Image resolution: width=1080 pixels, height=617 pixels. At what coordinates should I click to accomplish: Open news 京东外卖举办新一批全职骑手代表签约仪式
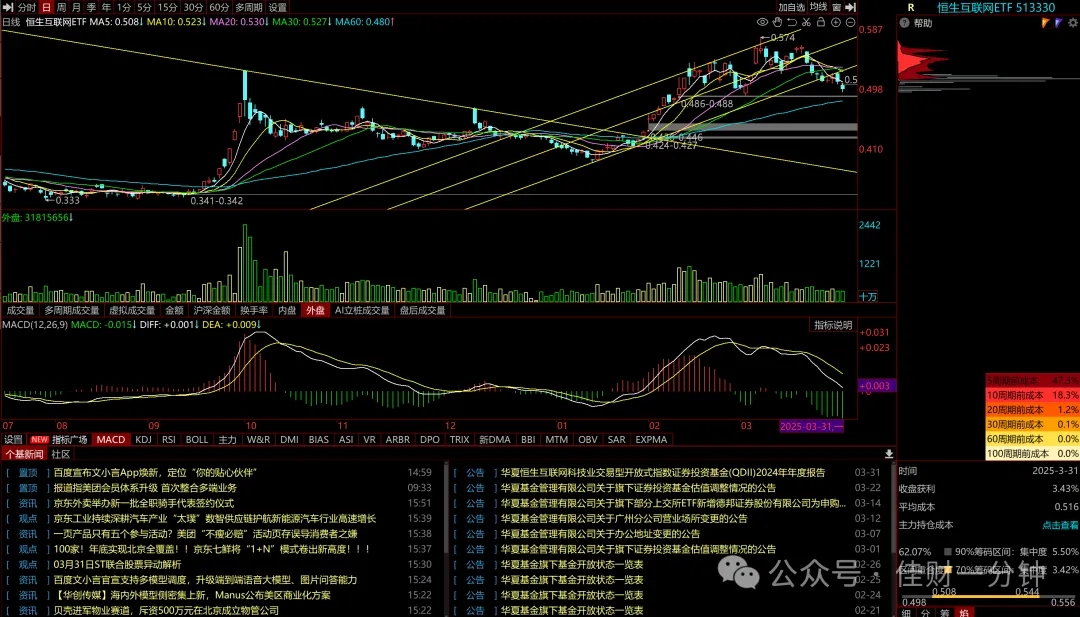coord(144,503)
